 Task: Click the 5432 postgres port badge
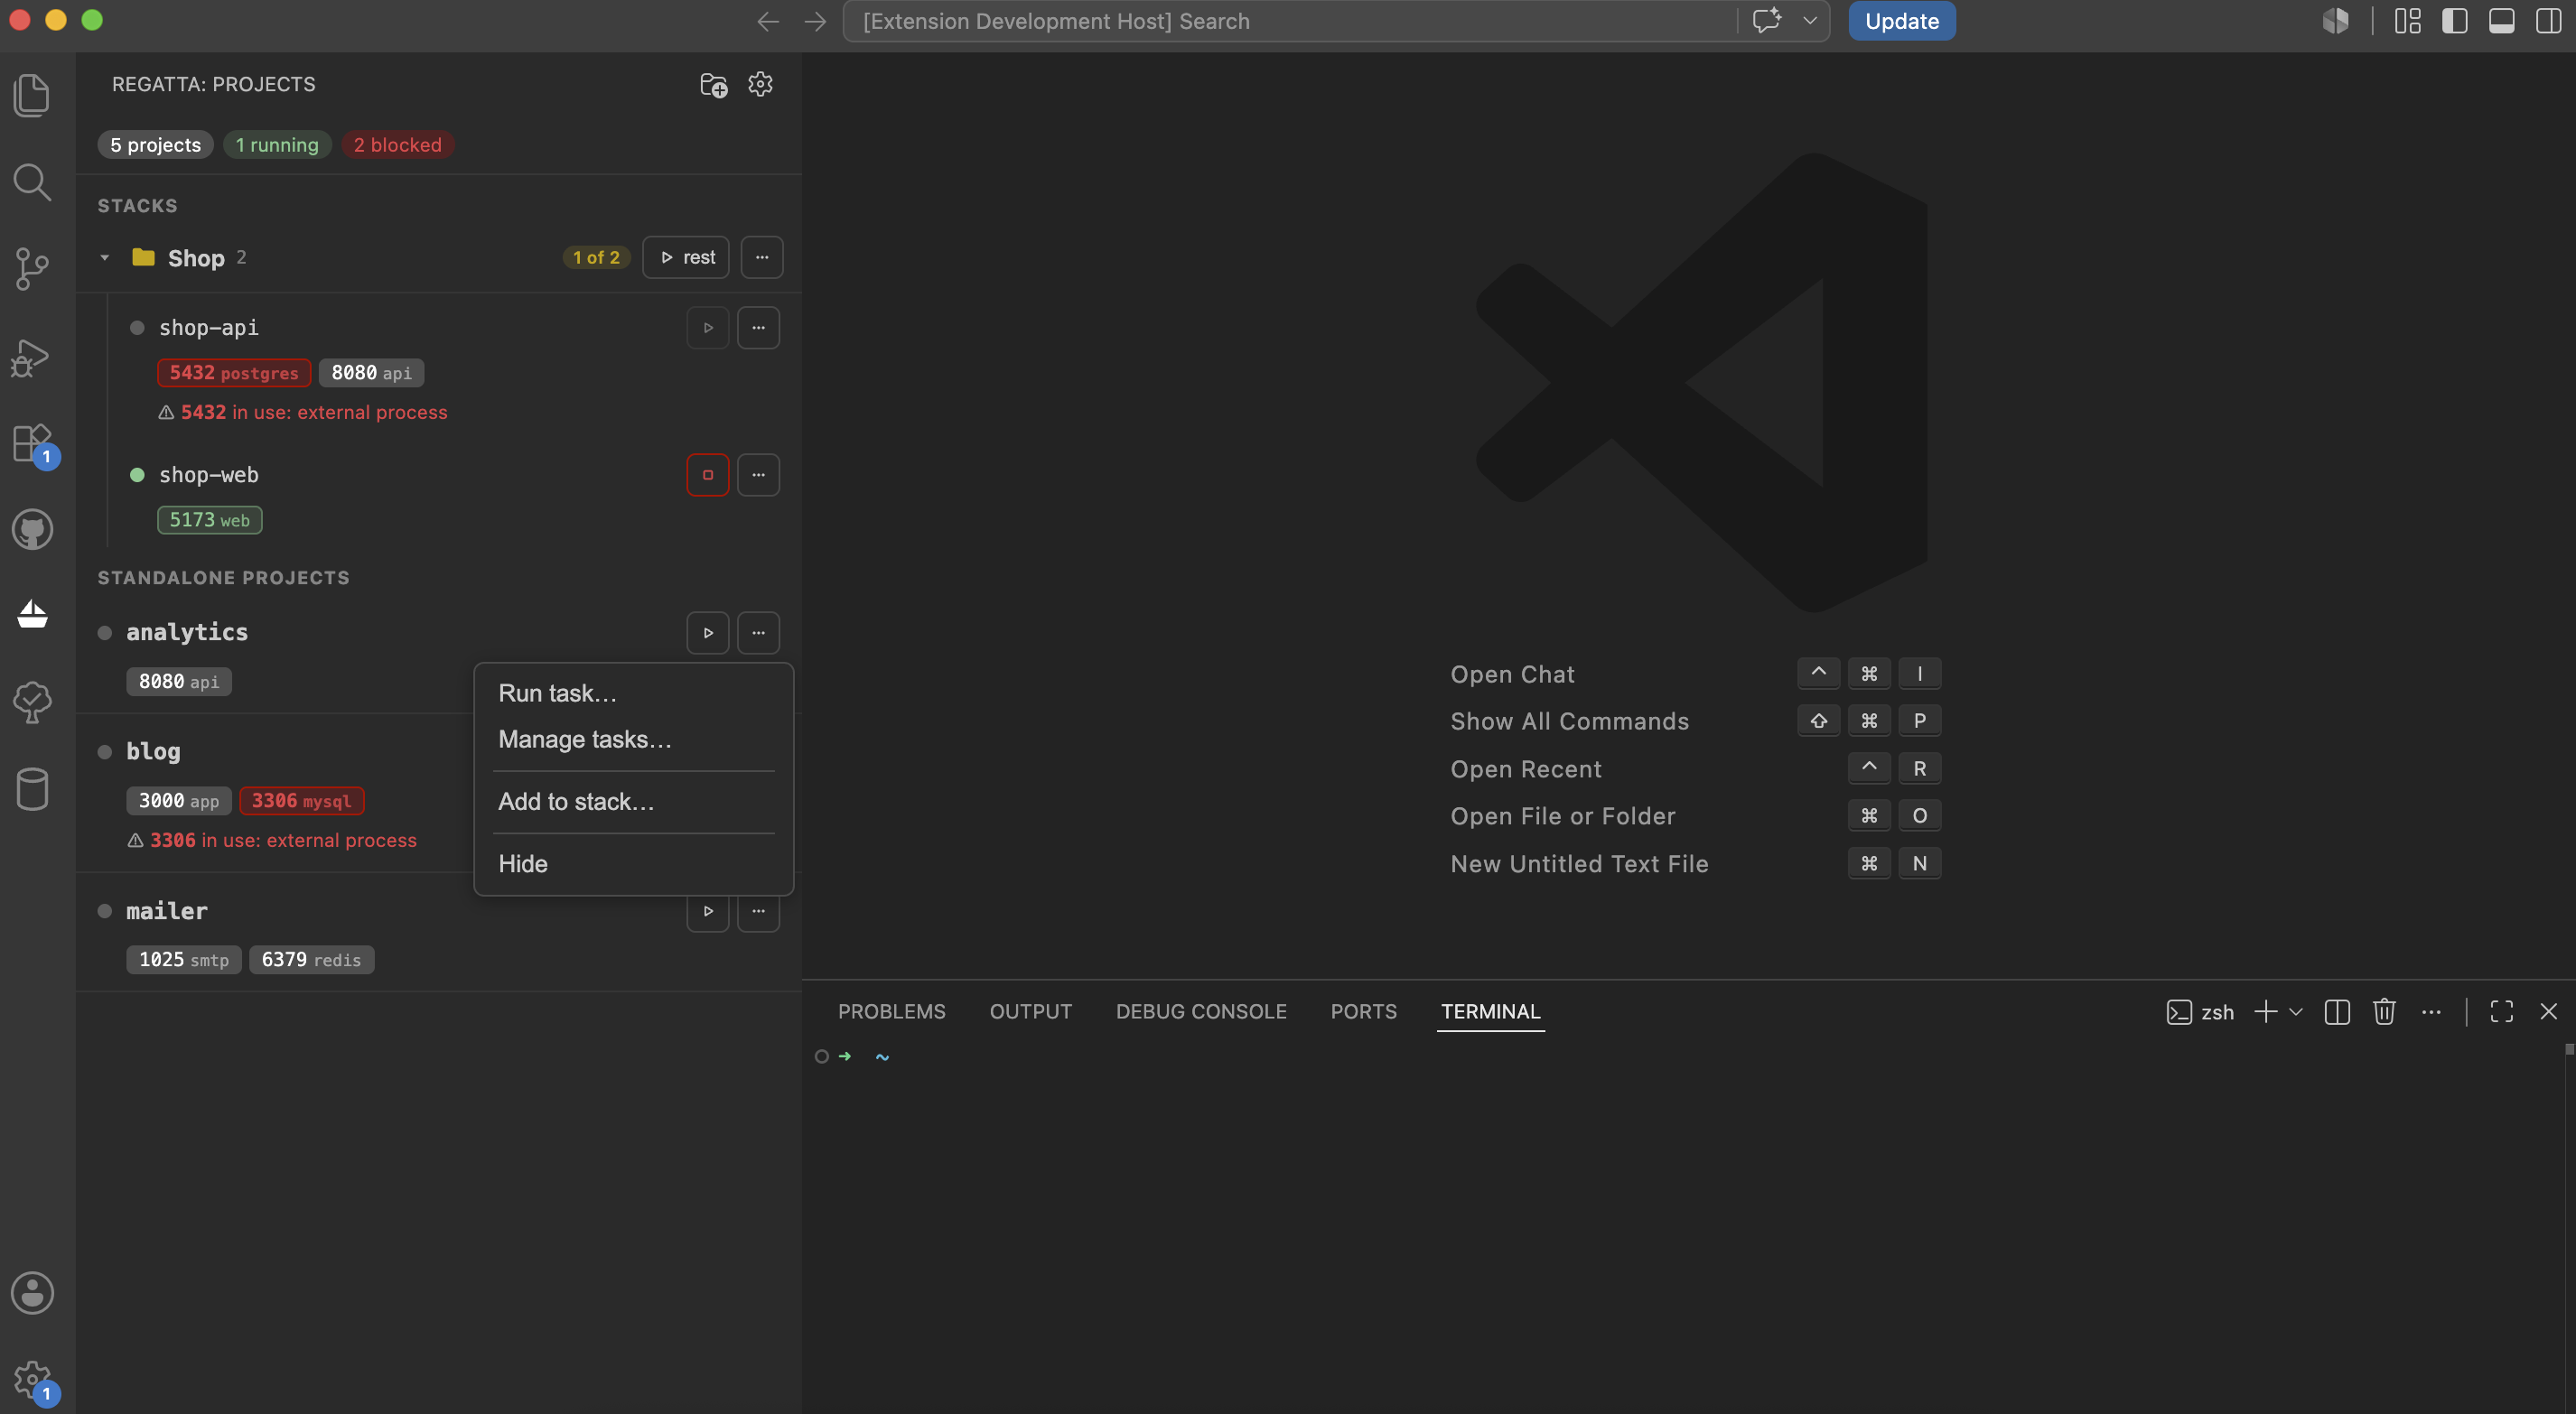[234, 373]
